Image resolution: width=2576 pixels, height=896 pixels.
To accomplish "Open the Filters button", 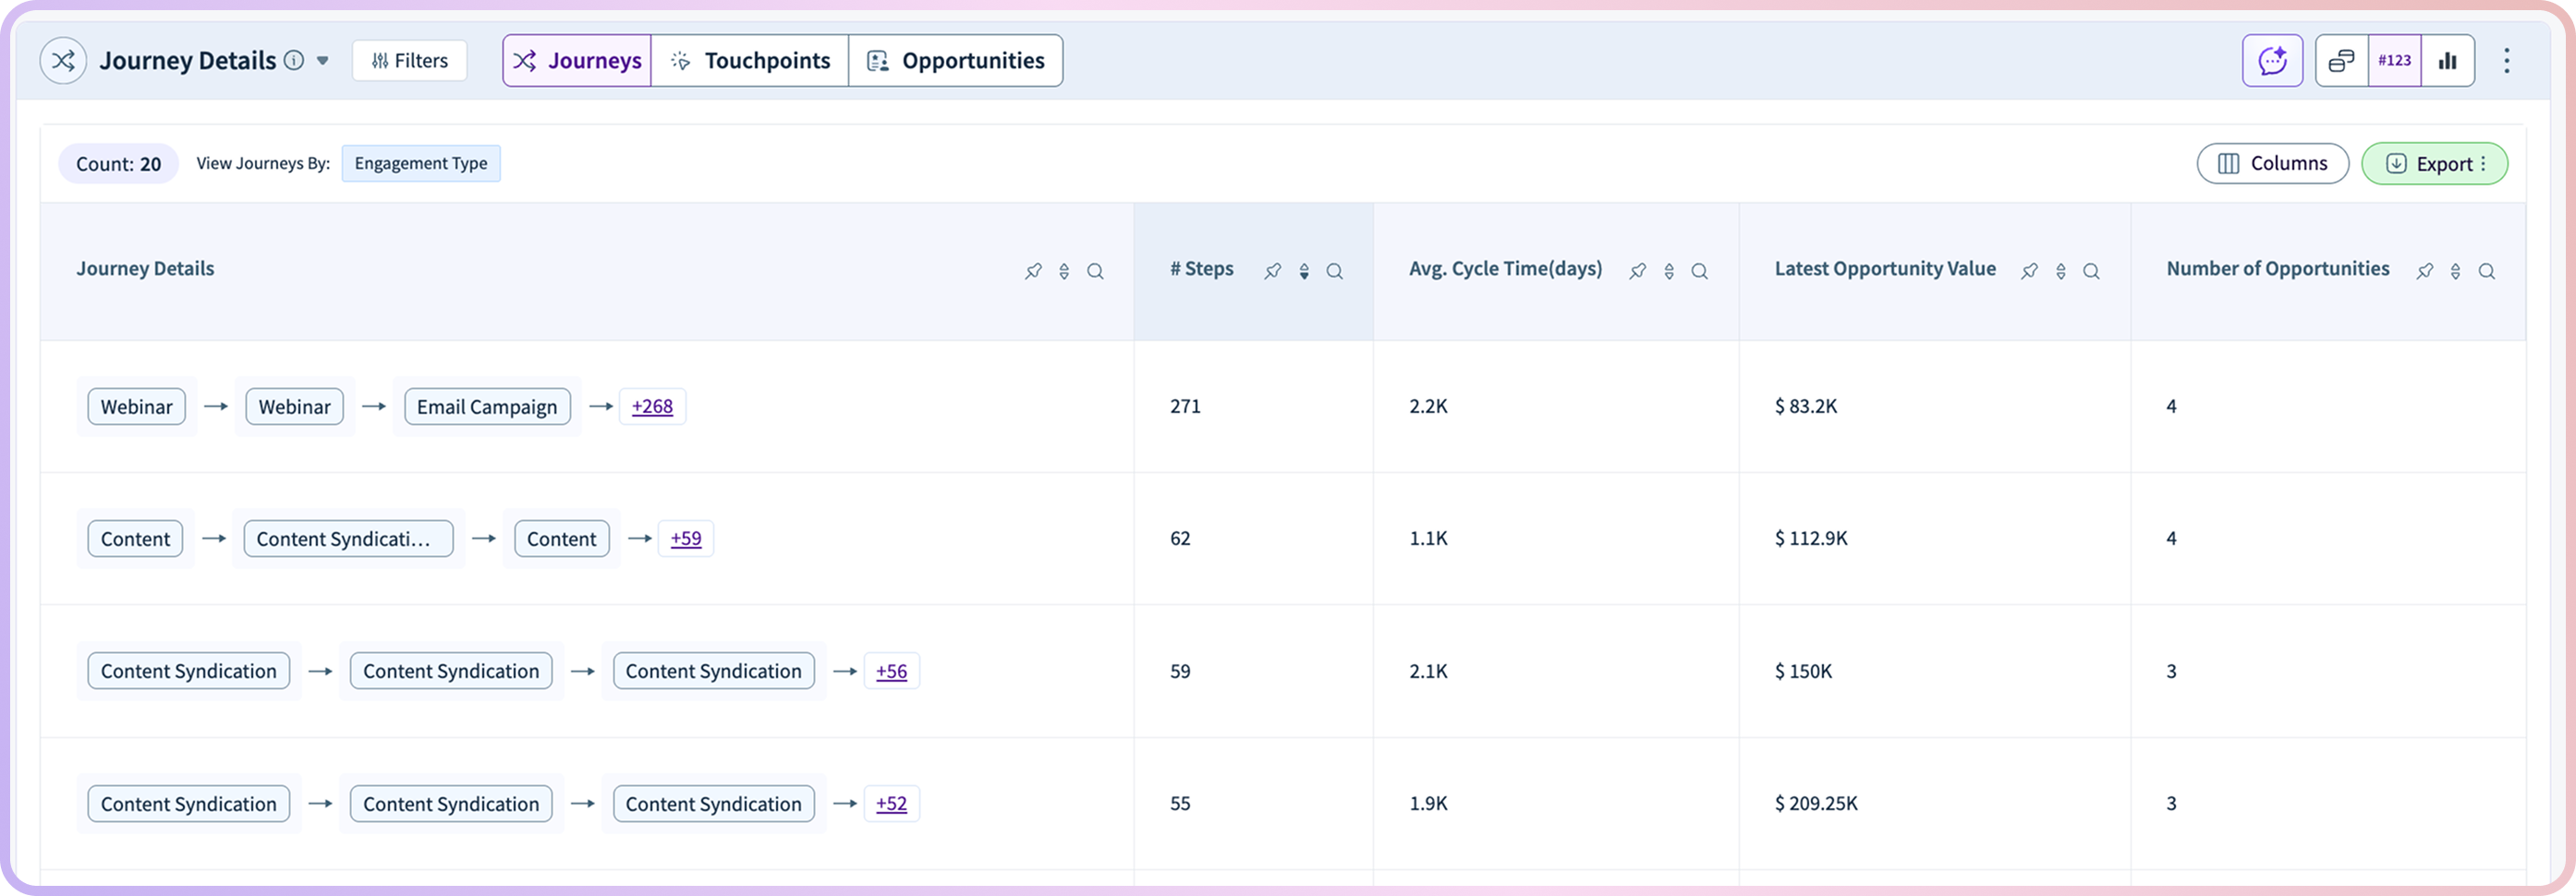I will [x=410, y=61].
